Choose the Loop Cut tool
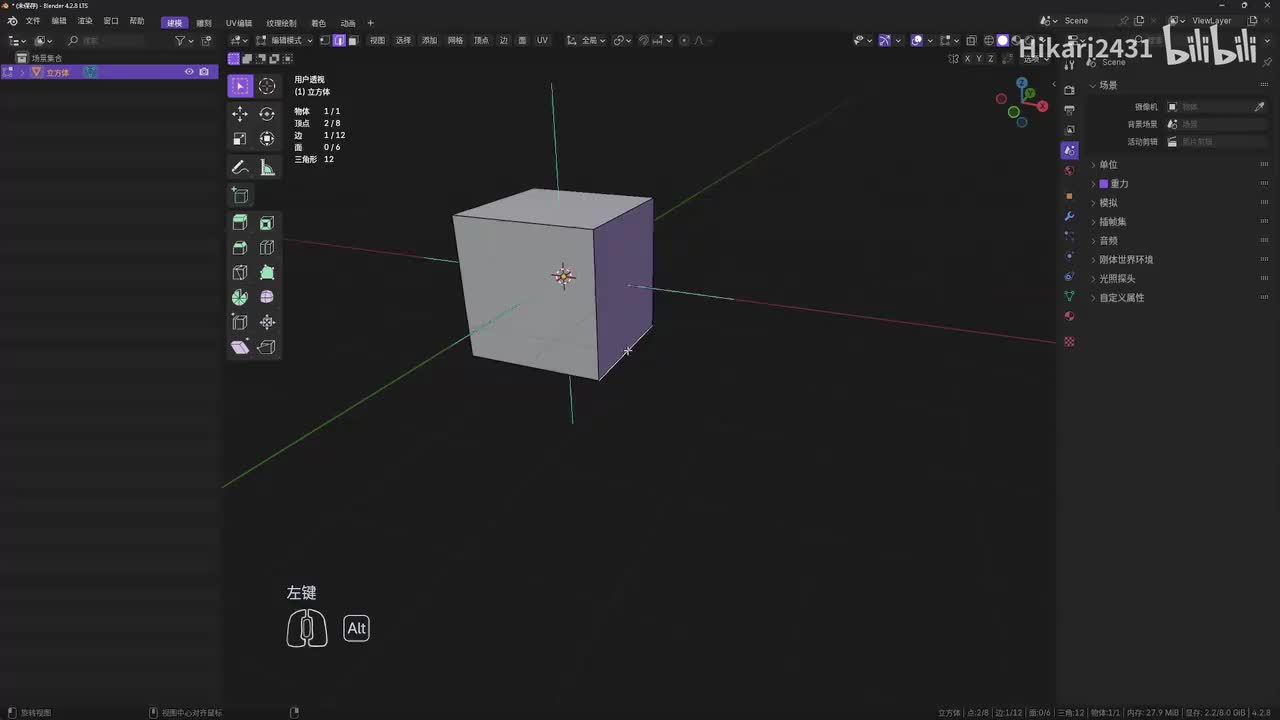This screenshot has width=1280, height=720. pos(267,248)
